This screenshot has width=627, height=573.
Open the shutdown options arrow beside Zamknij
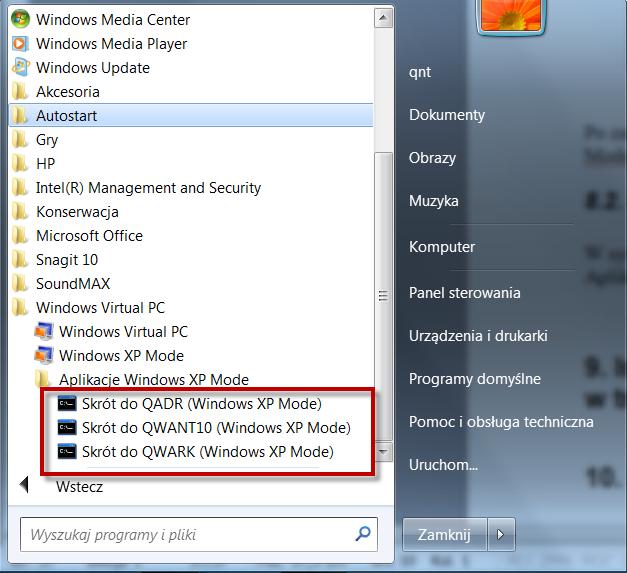click(x=501, y=535)
